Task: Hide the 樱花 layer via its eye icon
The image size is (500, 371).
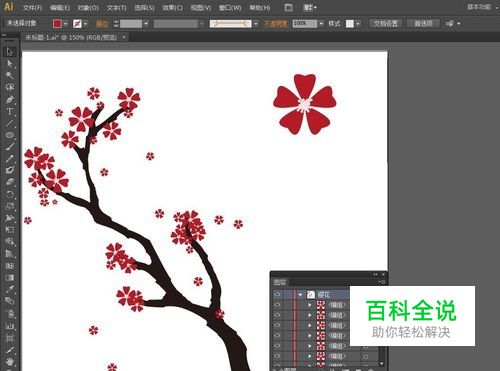Action: (277, 294)
